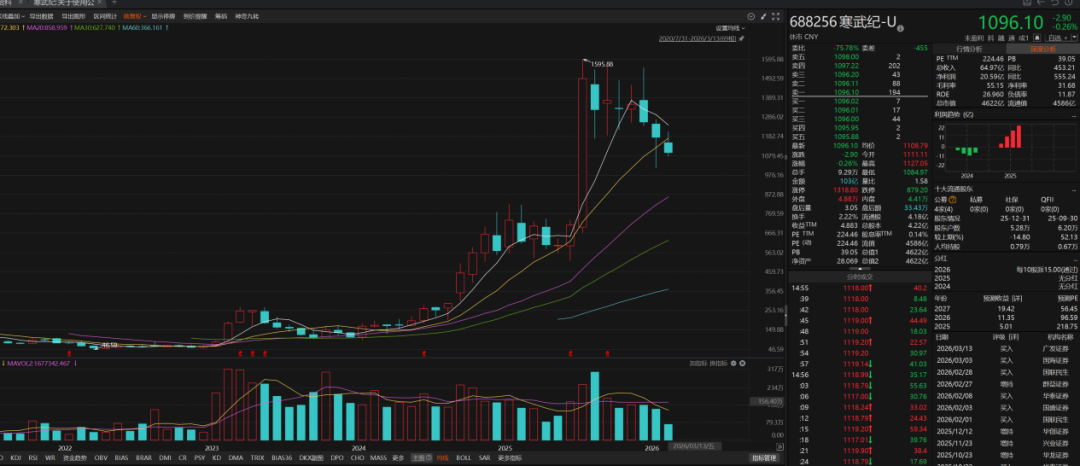Click 加指标 in volume panel
Image resolution: width=1080 pixels, height=466 pixels.
click(x=698, y=363)
